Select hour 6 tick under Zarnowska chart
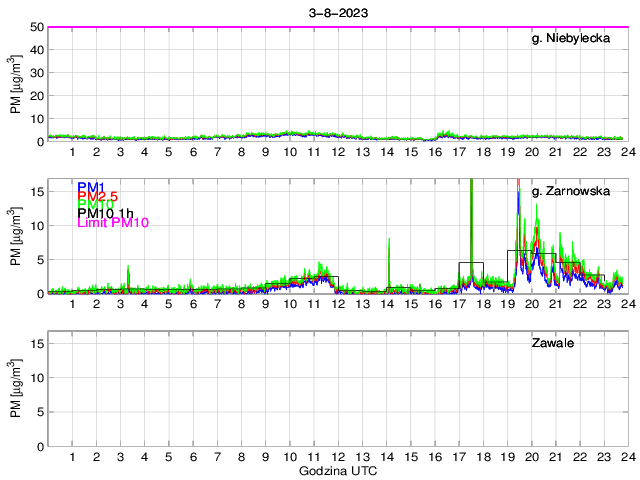 pos(193,304)
